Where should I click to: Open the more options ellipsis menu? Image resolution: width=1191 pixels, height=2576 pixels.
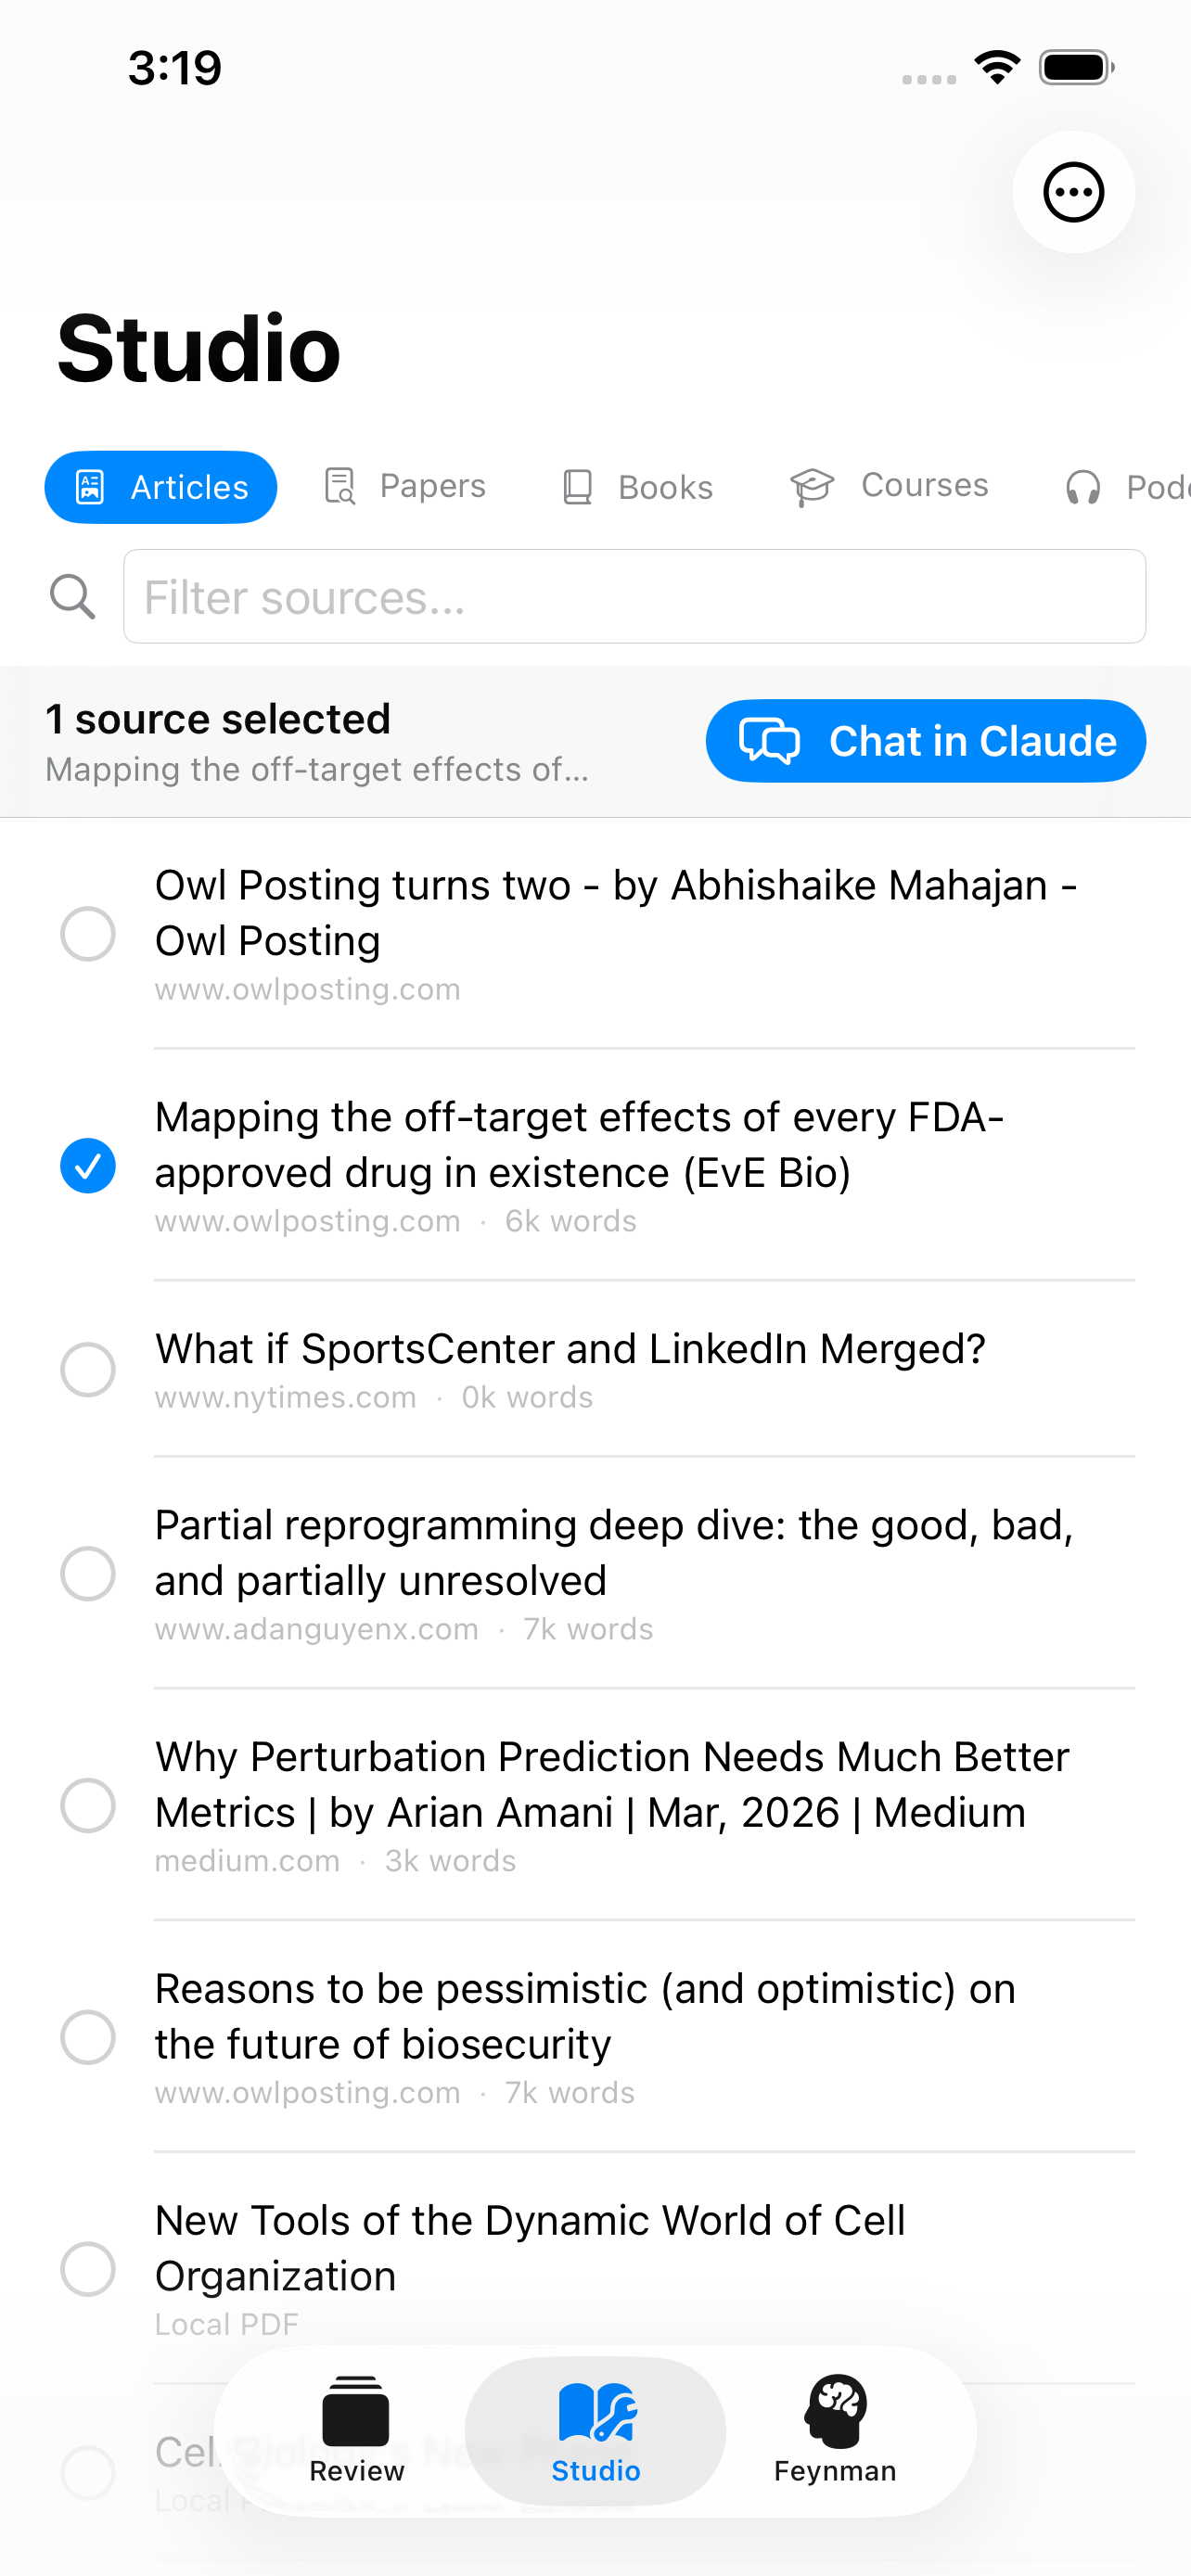pyautogui.click(x=1073, y=192)
